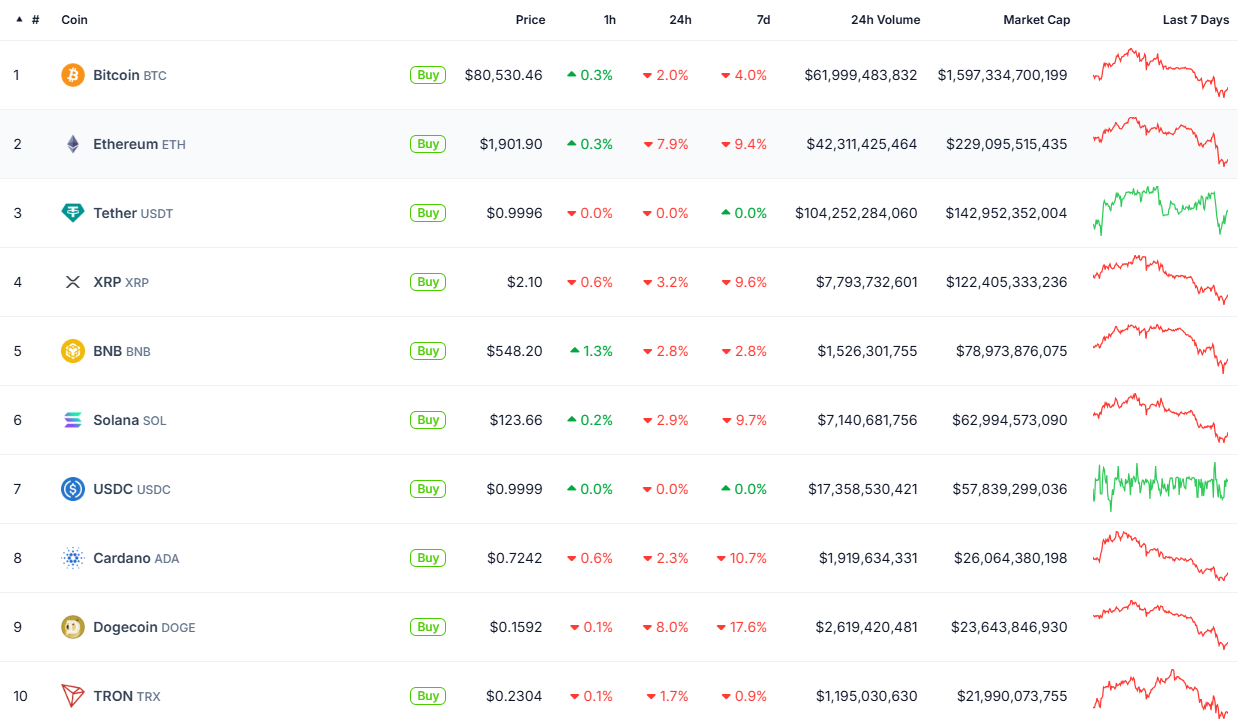Image resolution: width=1242 pixels, height=727 pixels.
Task: Click the Dogecoin logo icon
Action: pos(73,627)
